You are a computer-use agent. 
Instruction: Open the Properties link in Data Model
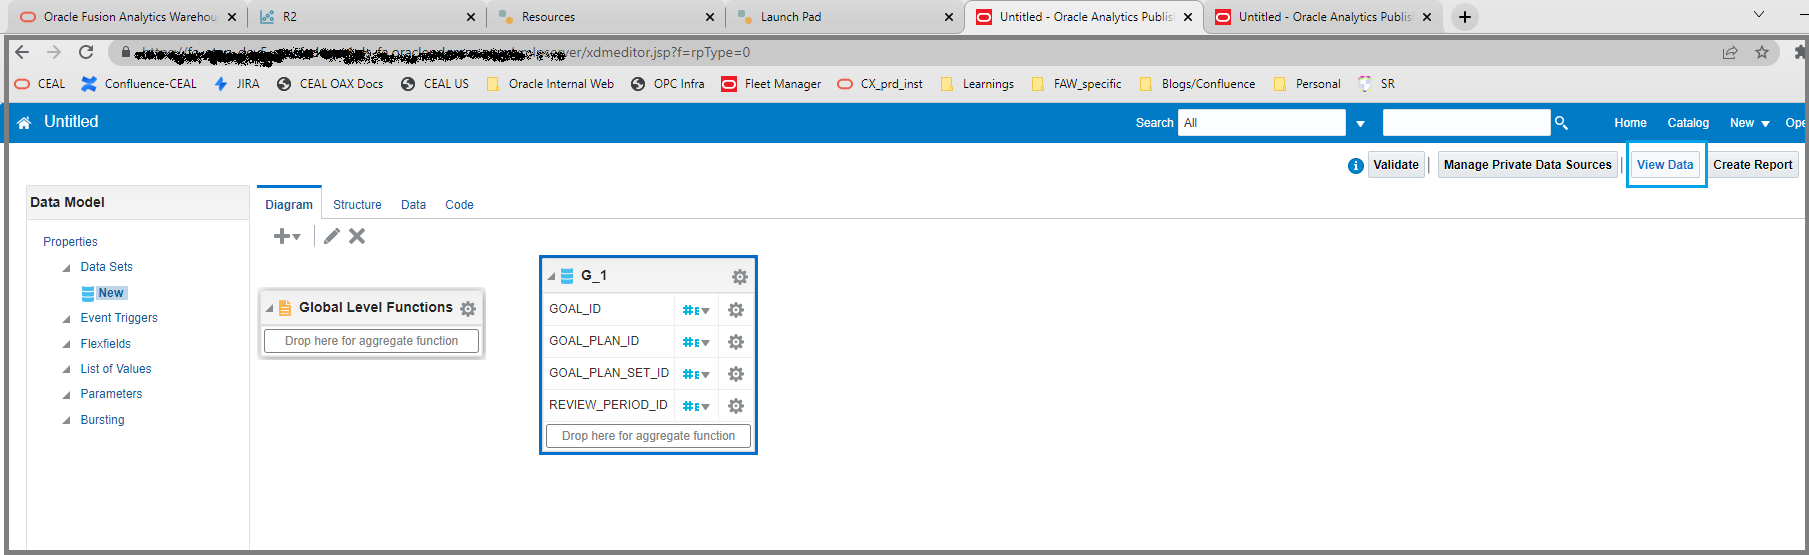tap(70, 242)
